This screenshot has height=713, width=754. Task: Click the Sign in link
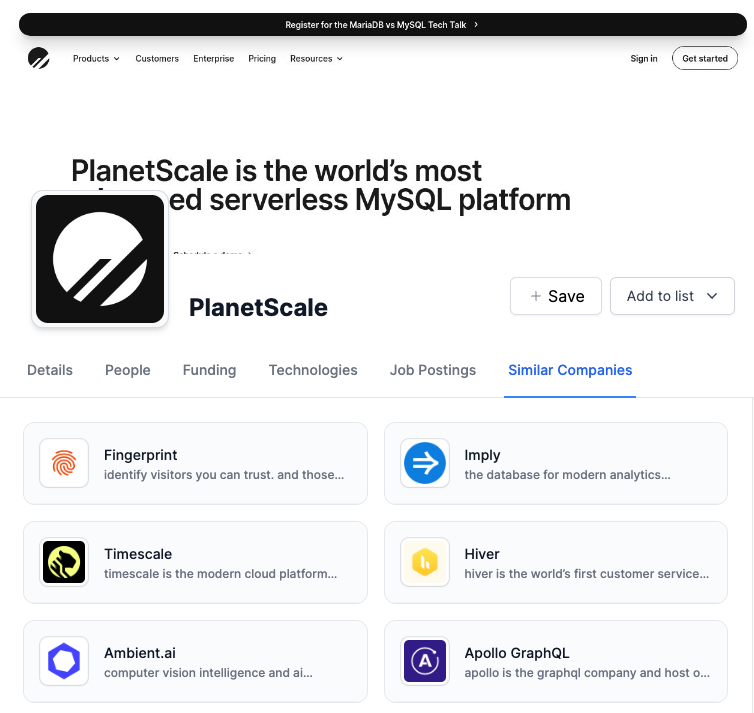pos(644,59)
